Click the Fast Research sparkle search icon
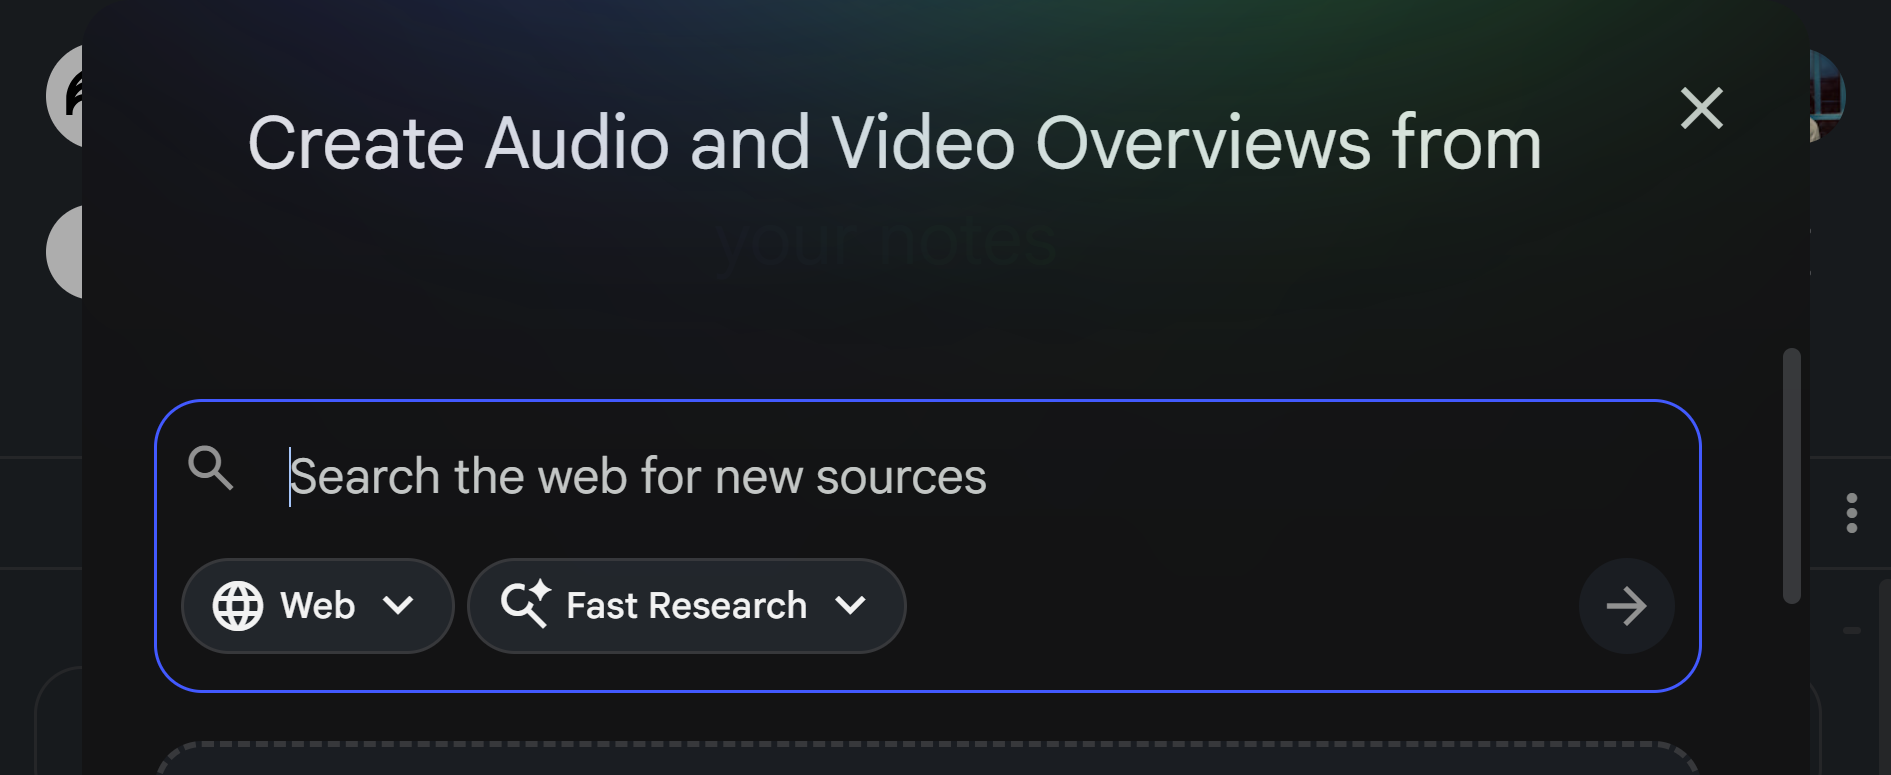This screenshot has height=775, width=1891. coord(525,604)
